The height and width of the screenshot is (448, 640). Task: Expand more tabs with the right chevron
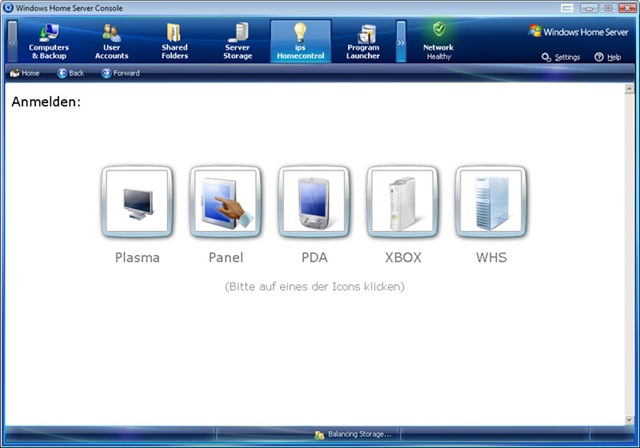click(401, 42)
